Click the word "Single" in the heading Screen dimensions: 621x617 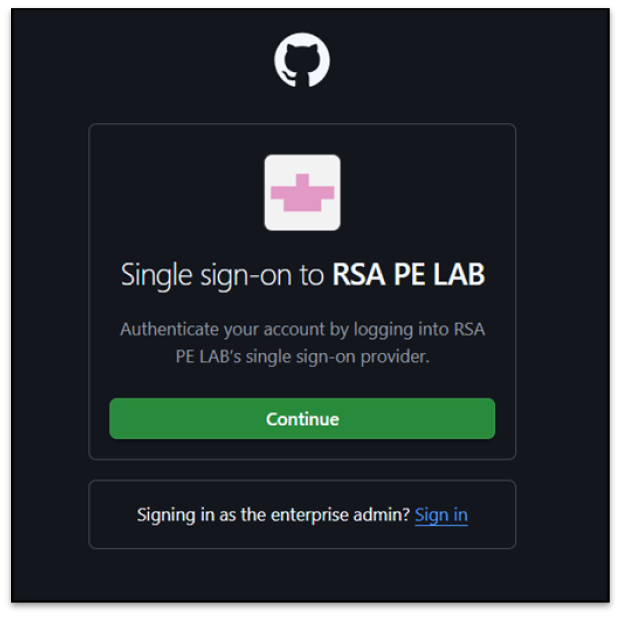coord(152,275)
